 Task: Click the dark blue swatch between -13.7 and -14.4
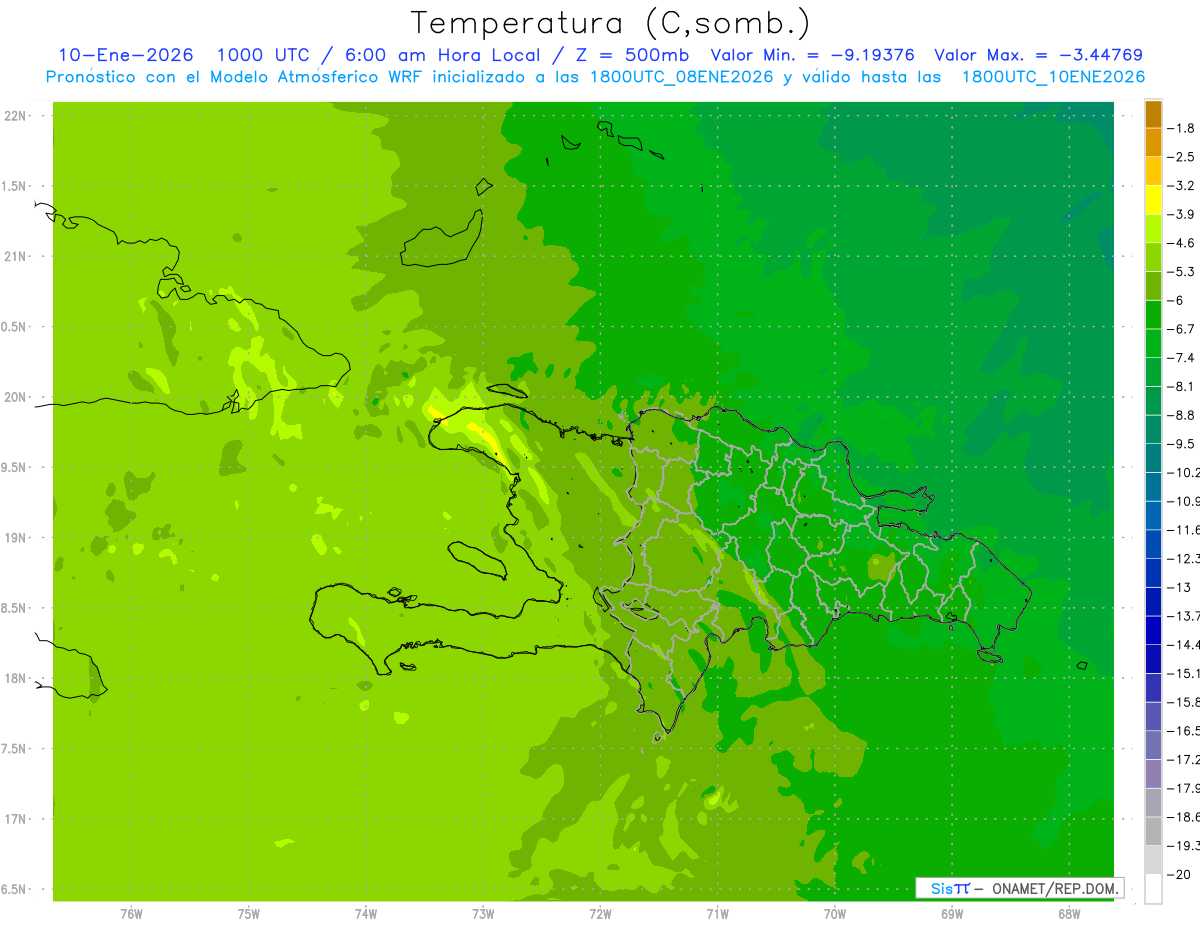coord(1153,630)
